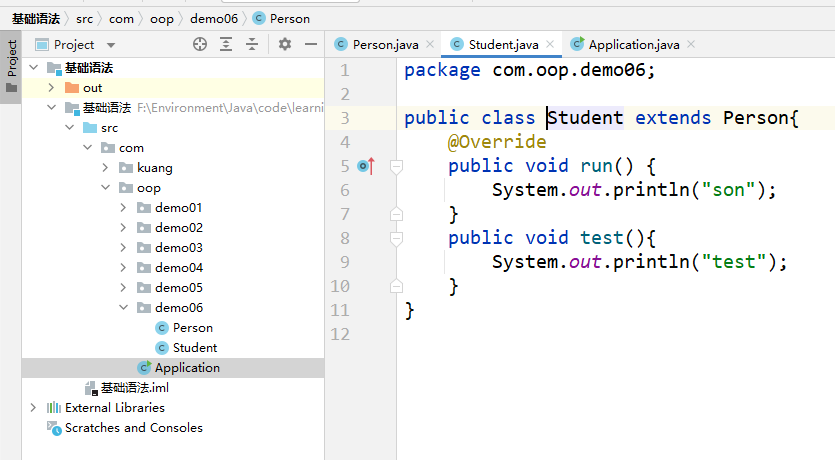Click the Expand All icon in Project panel
This screenshot has width=835, height=460.
(226, 44)
